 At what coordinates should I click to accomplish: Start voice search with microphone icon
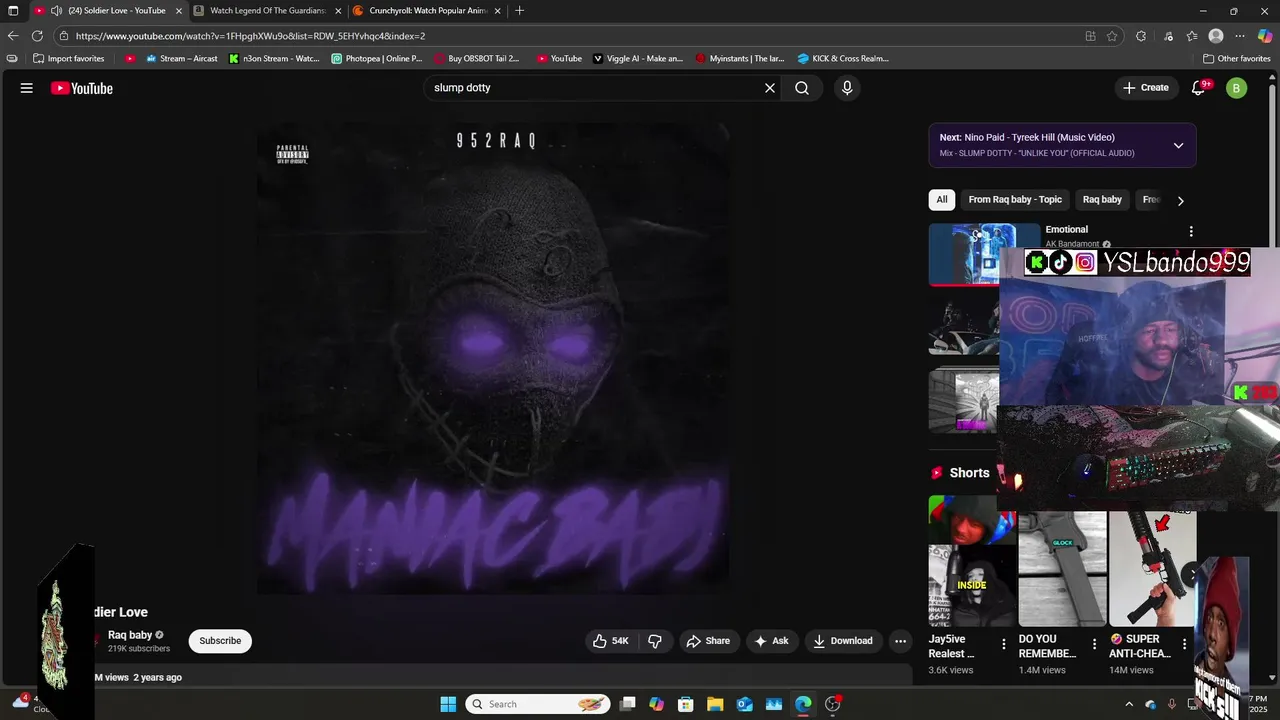847,88
